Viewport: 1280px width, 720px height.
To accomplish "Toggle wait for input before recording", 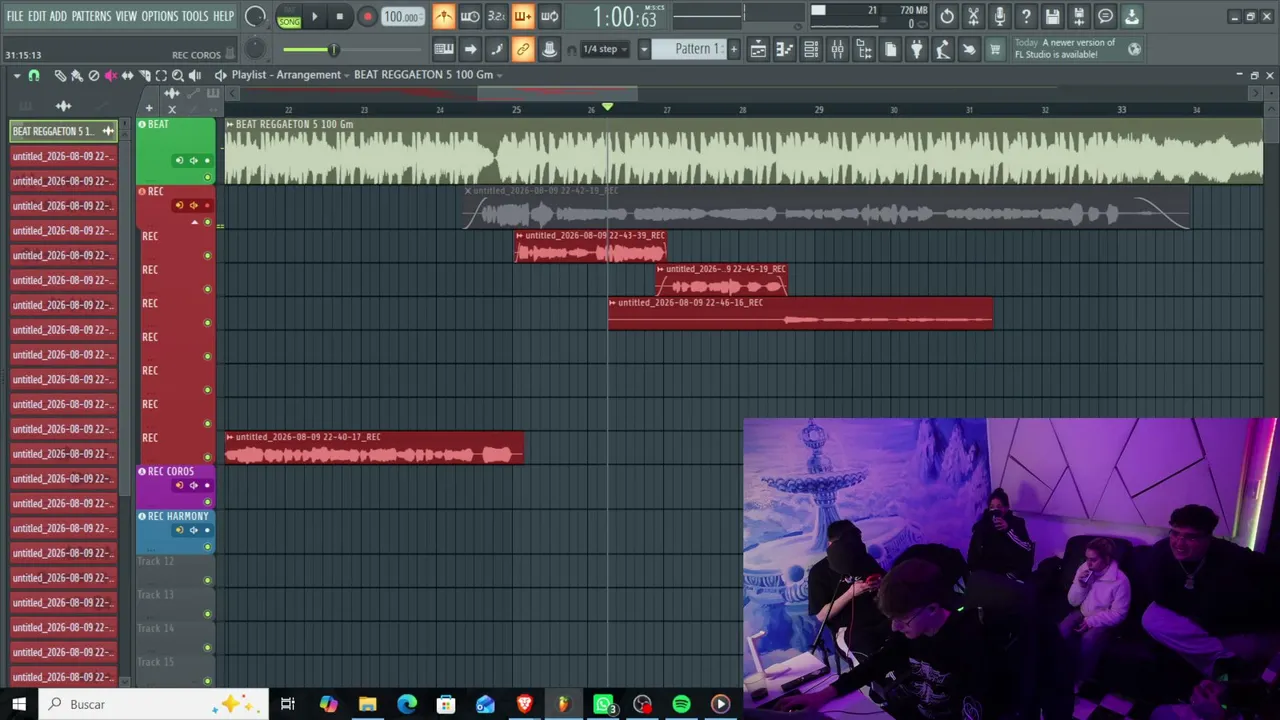I will click(x=470, y=16).
